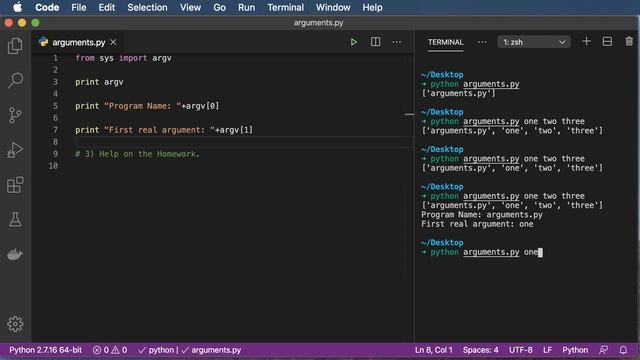
Task: Split the editor to the right
Action: 376,42
